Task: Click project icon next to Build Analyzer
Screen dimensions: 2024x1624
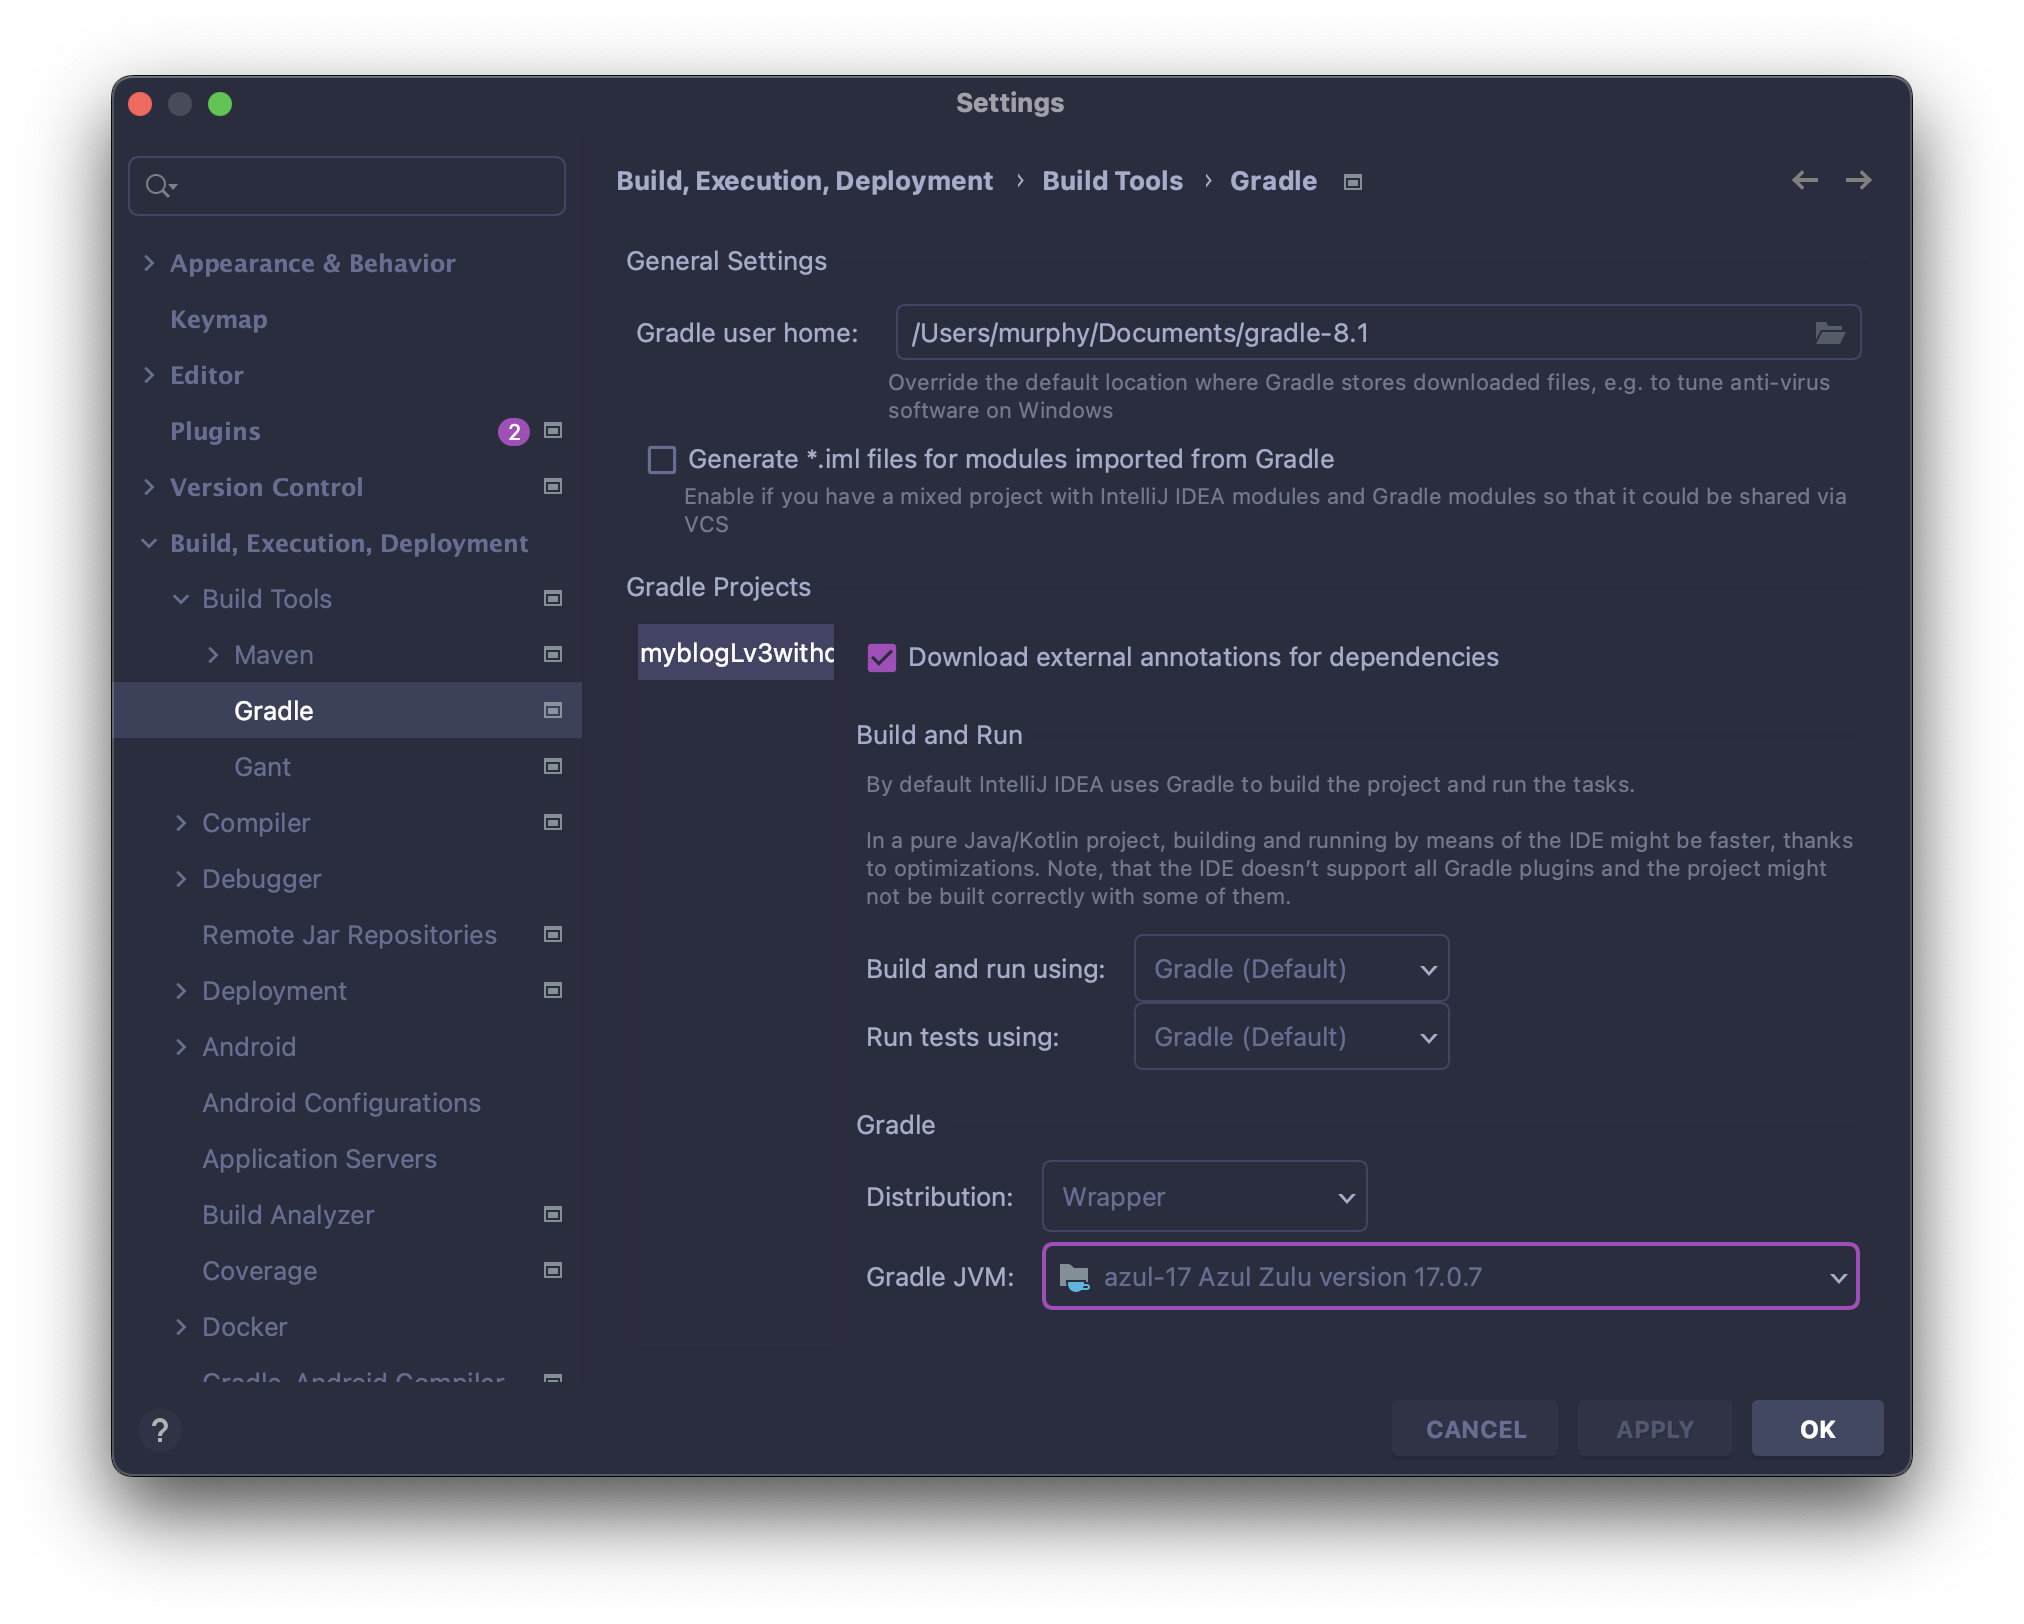Action: tap(552, 1214)
